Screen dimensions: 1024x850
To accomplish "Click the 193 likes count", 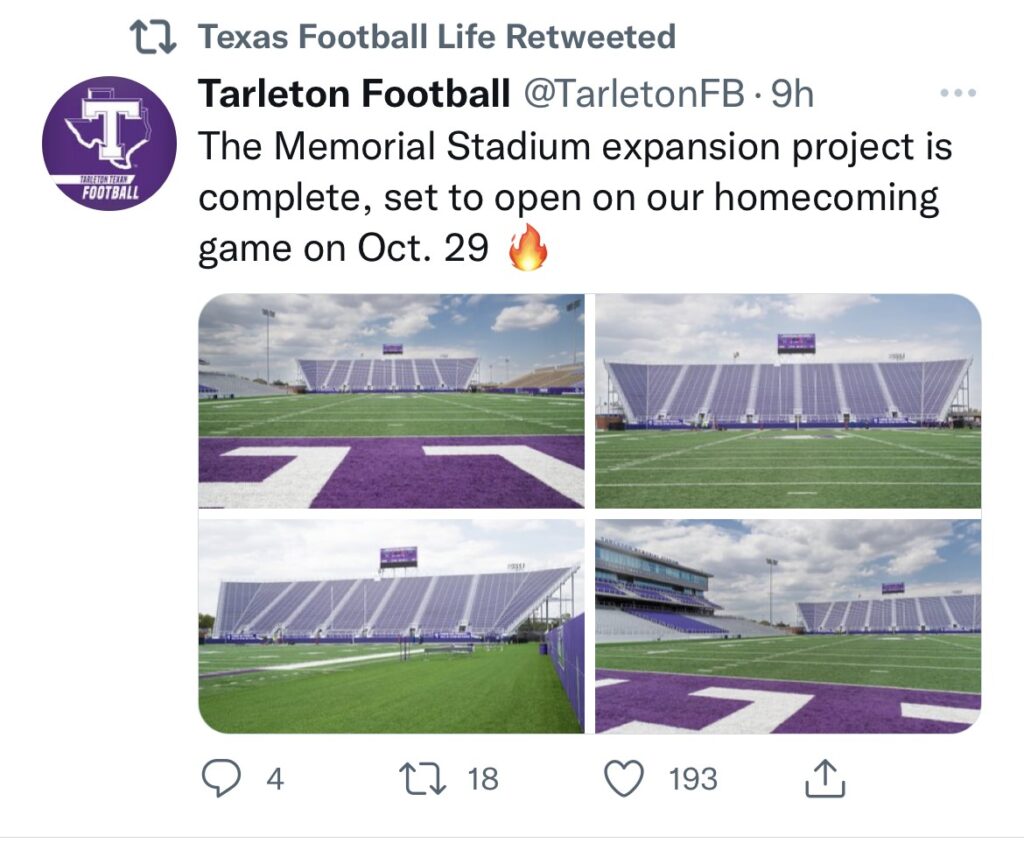I will pos(693,779).
